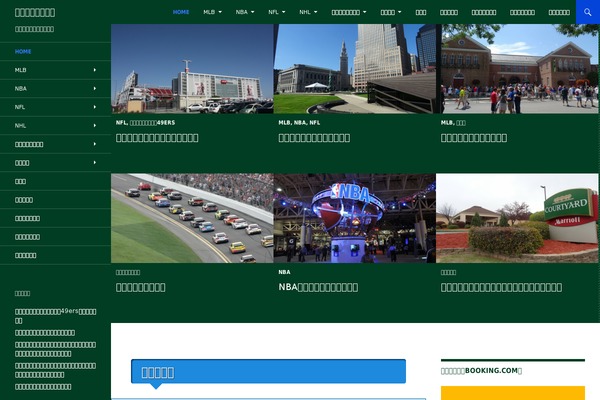The height and width of the screenshot is (400, 600).
Task: Open the sidebar recent post mentioning 49ers
Action: (x=55, y=316)
